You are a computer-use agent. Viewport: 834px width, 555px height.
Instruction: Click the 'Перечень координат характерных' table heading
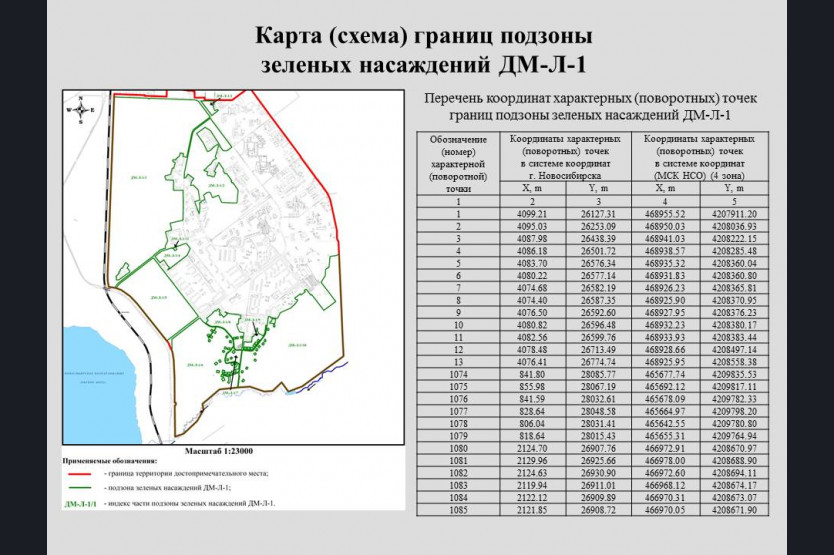click(590, 98)
